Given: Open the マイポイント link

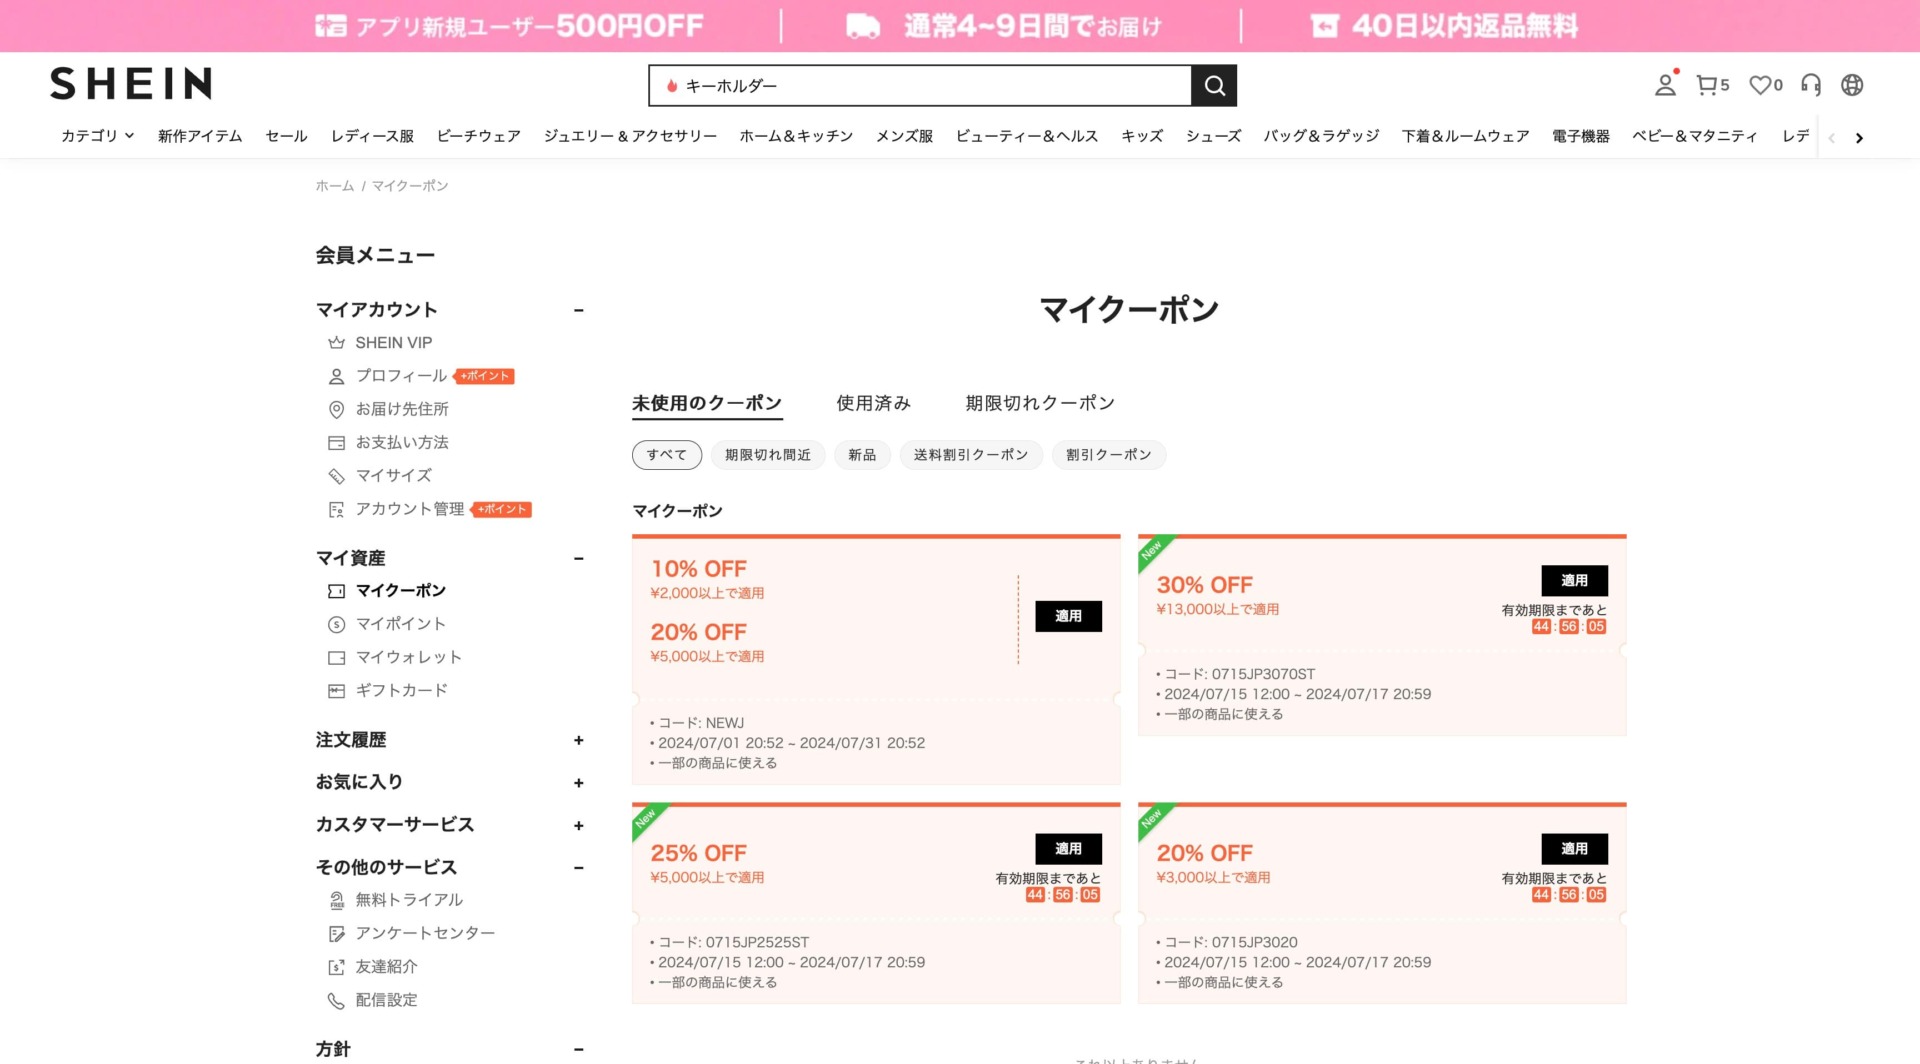Looking at the screenshot, I should [401, 624].
